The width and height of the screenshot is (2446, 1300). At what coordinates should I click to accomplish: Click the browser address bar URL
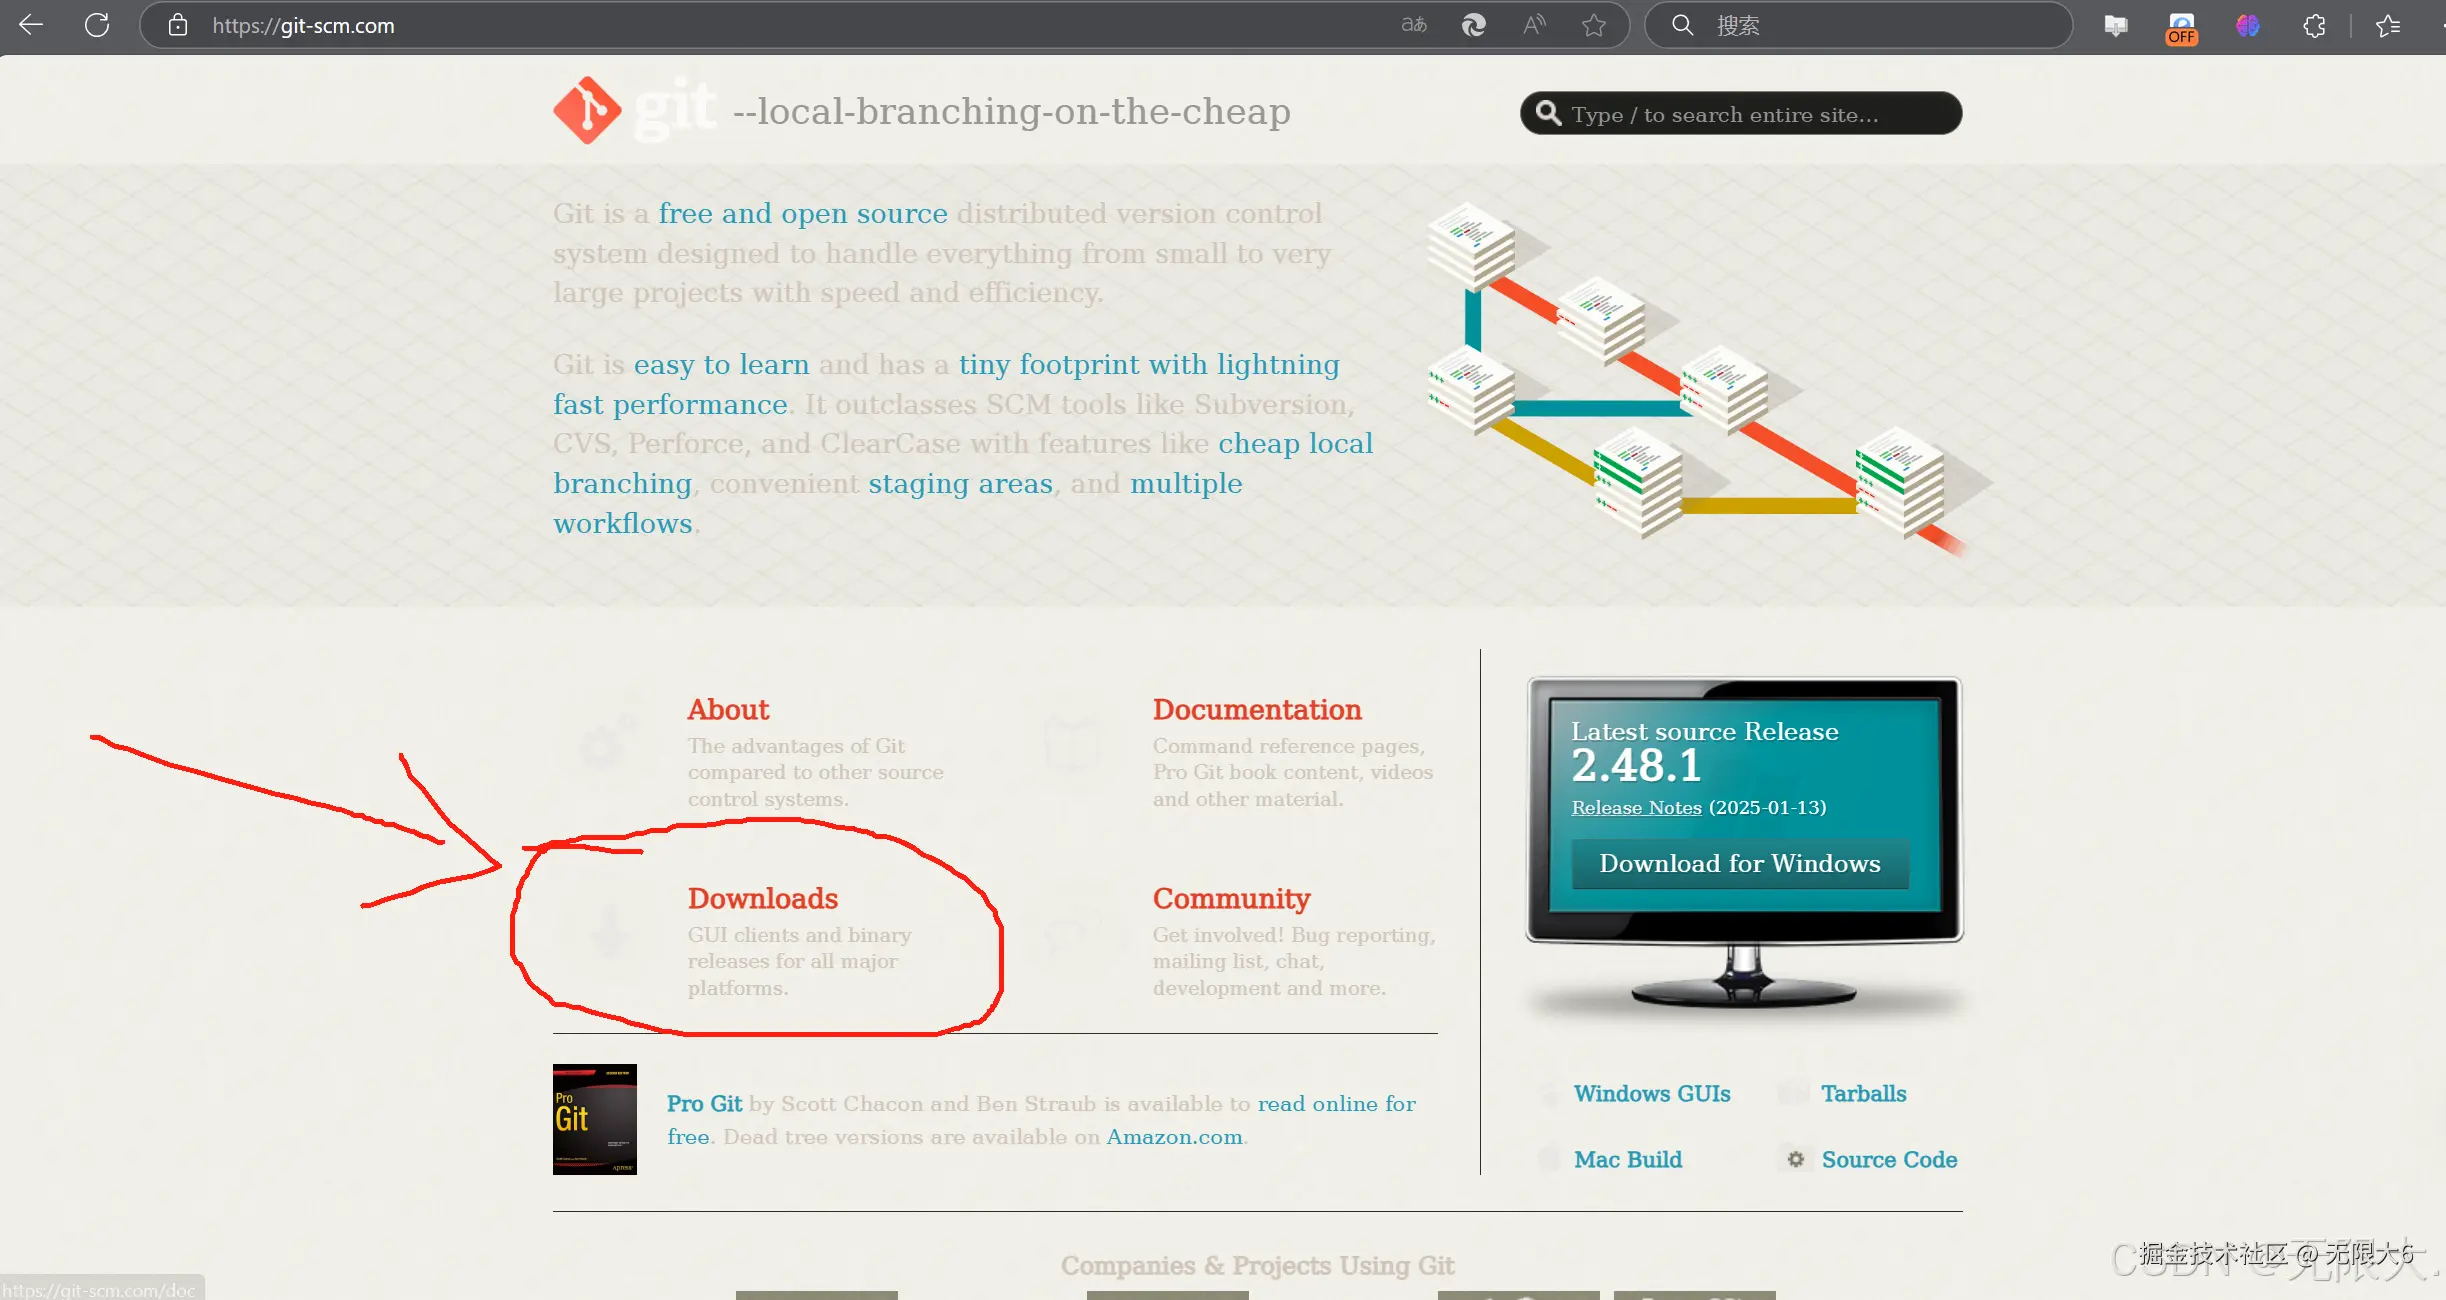pyautogui.click(x=303, y=25)
